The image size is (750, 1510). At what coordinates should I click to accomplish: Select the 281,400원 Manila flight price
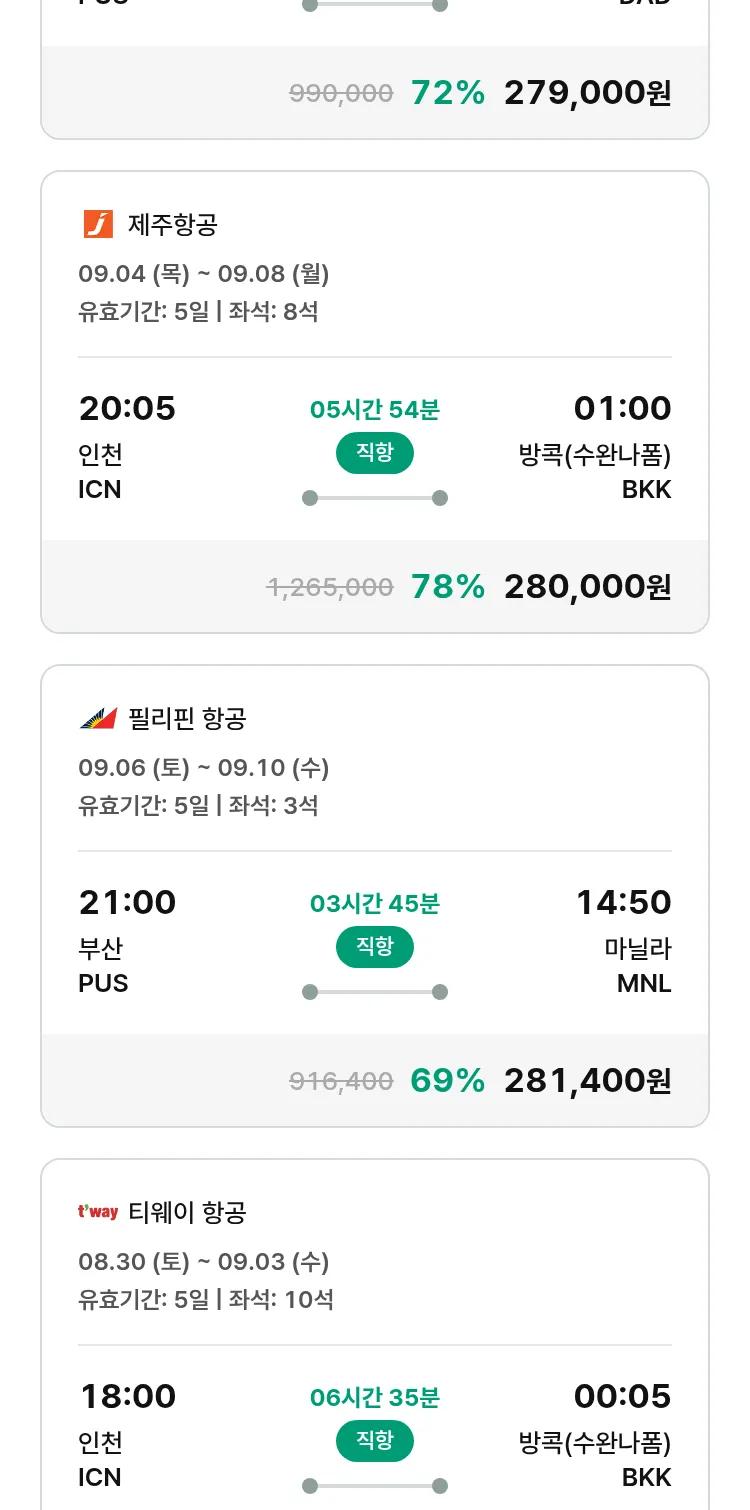click(587, 1081)
